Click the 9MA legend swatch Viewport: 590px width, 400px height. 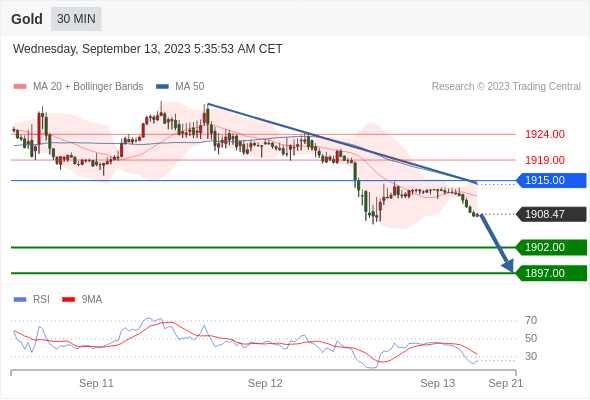68,300
